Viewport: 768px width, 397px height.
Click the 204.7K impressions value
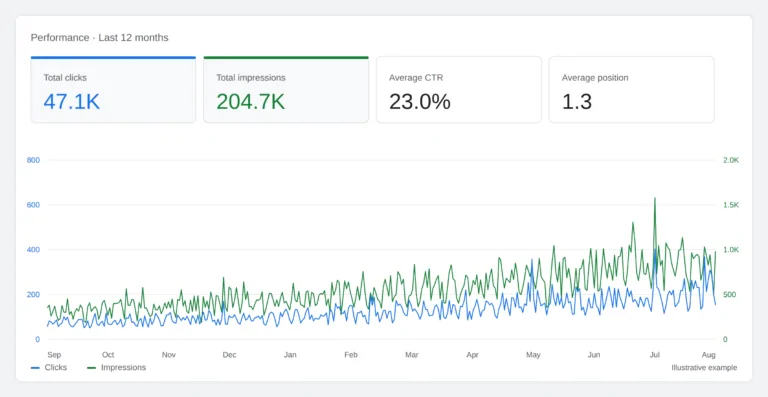(250, 102)
